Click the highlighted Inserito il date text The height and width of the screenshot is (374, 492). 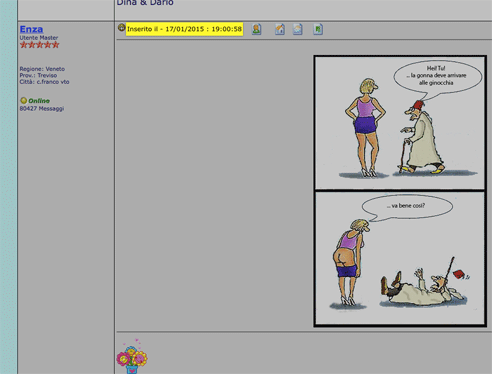click(x=184, y=29)
